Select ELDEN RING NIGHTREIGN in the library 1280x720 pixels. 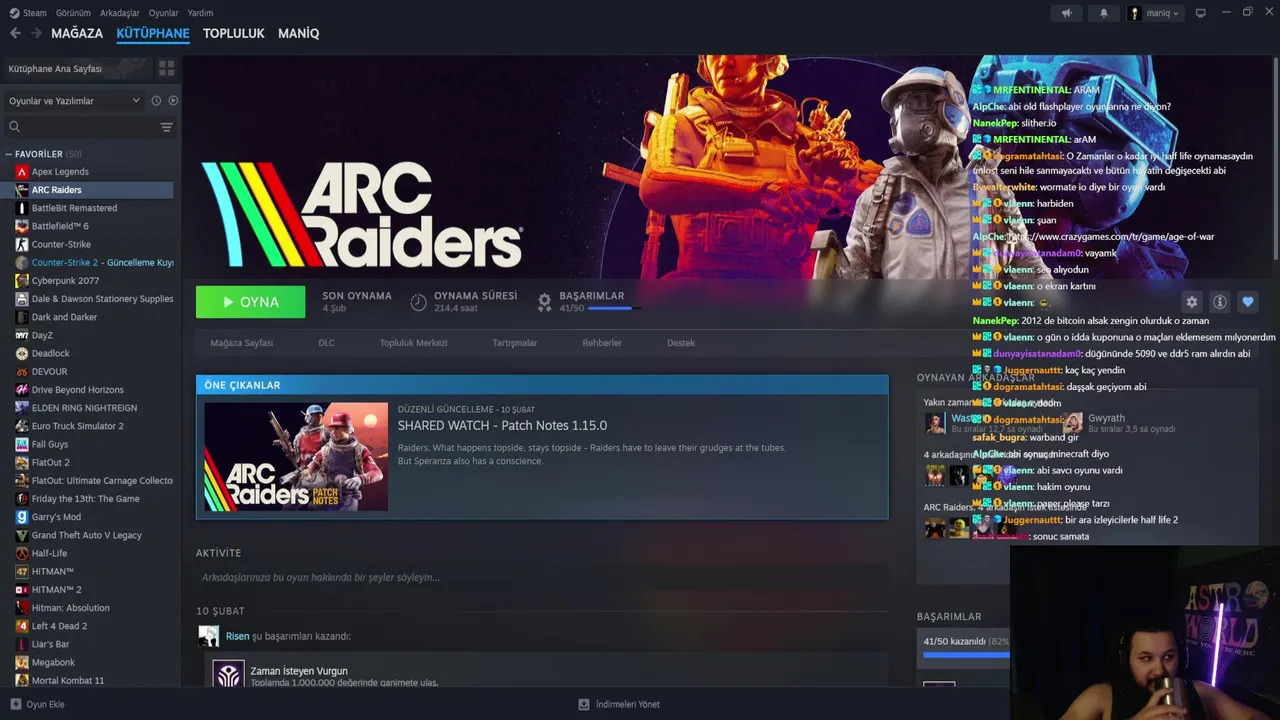[94, 408]
